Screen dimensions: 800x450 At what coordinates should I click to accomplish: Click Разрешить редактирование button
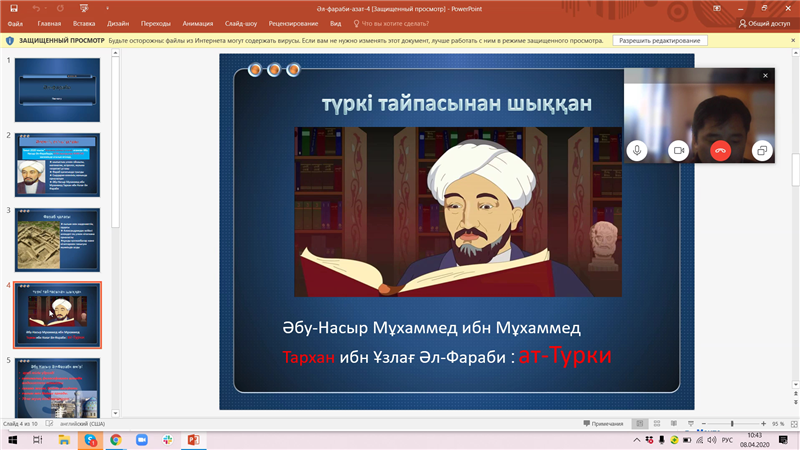[x=660, y=41]
